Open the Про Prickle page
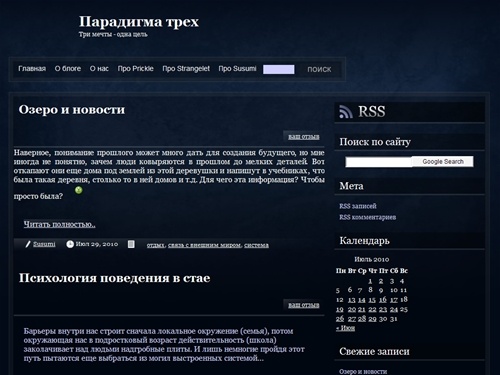Image resolution: width=500 pixels, height=375 pixels. click(135, 69)
